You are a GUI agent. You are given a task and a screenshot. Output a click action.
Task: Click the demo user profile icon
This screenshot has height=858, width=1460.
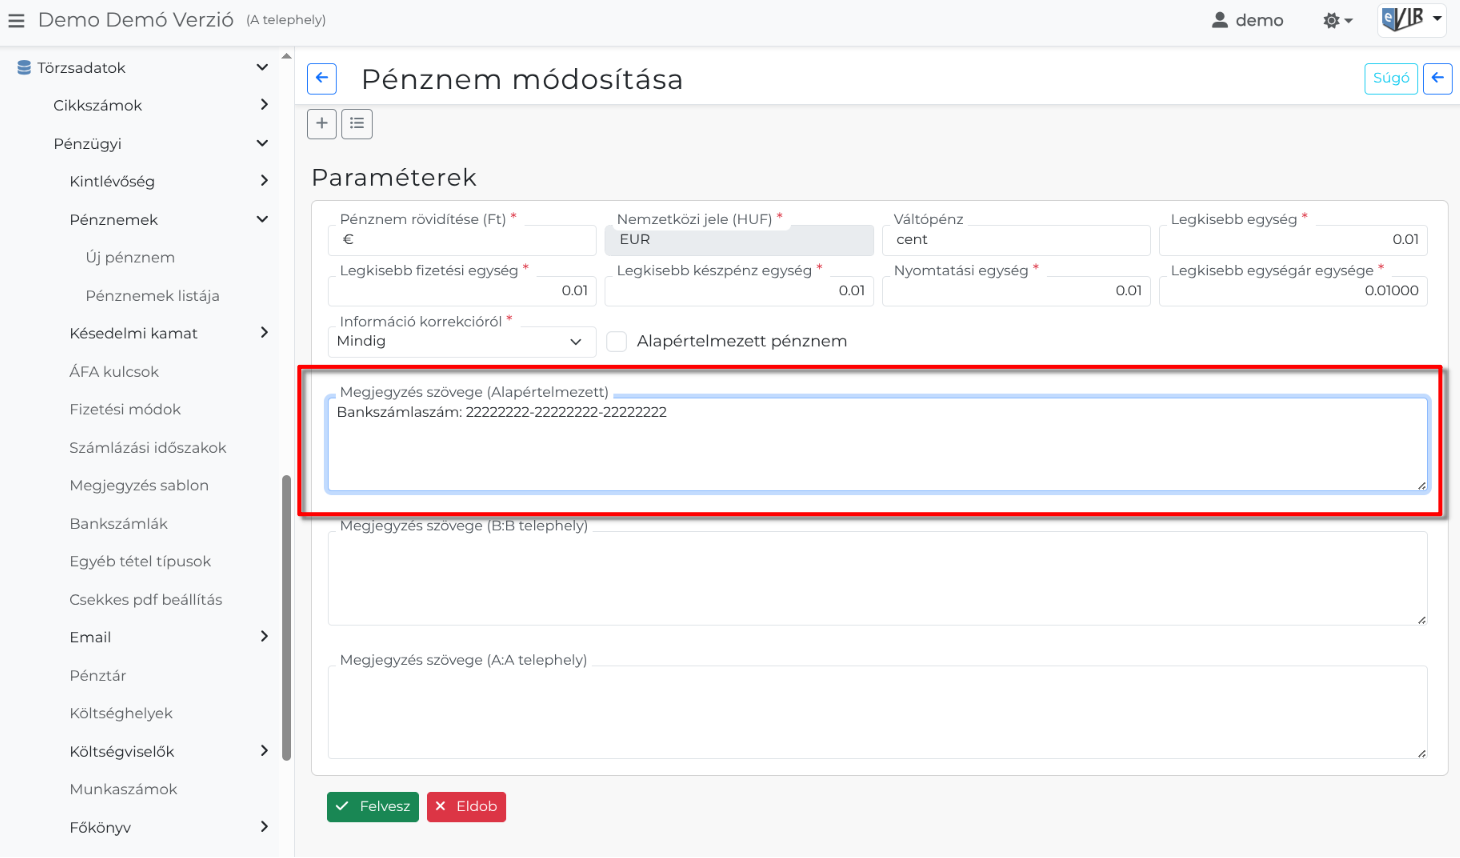[x=1220, y=20]
